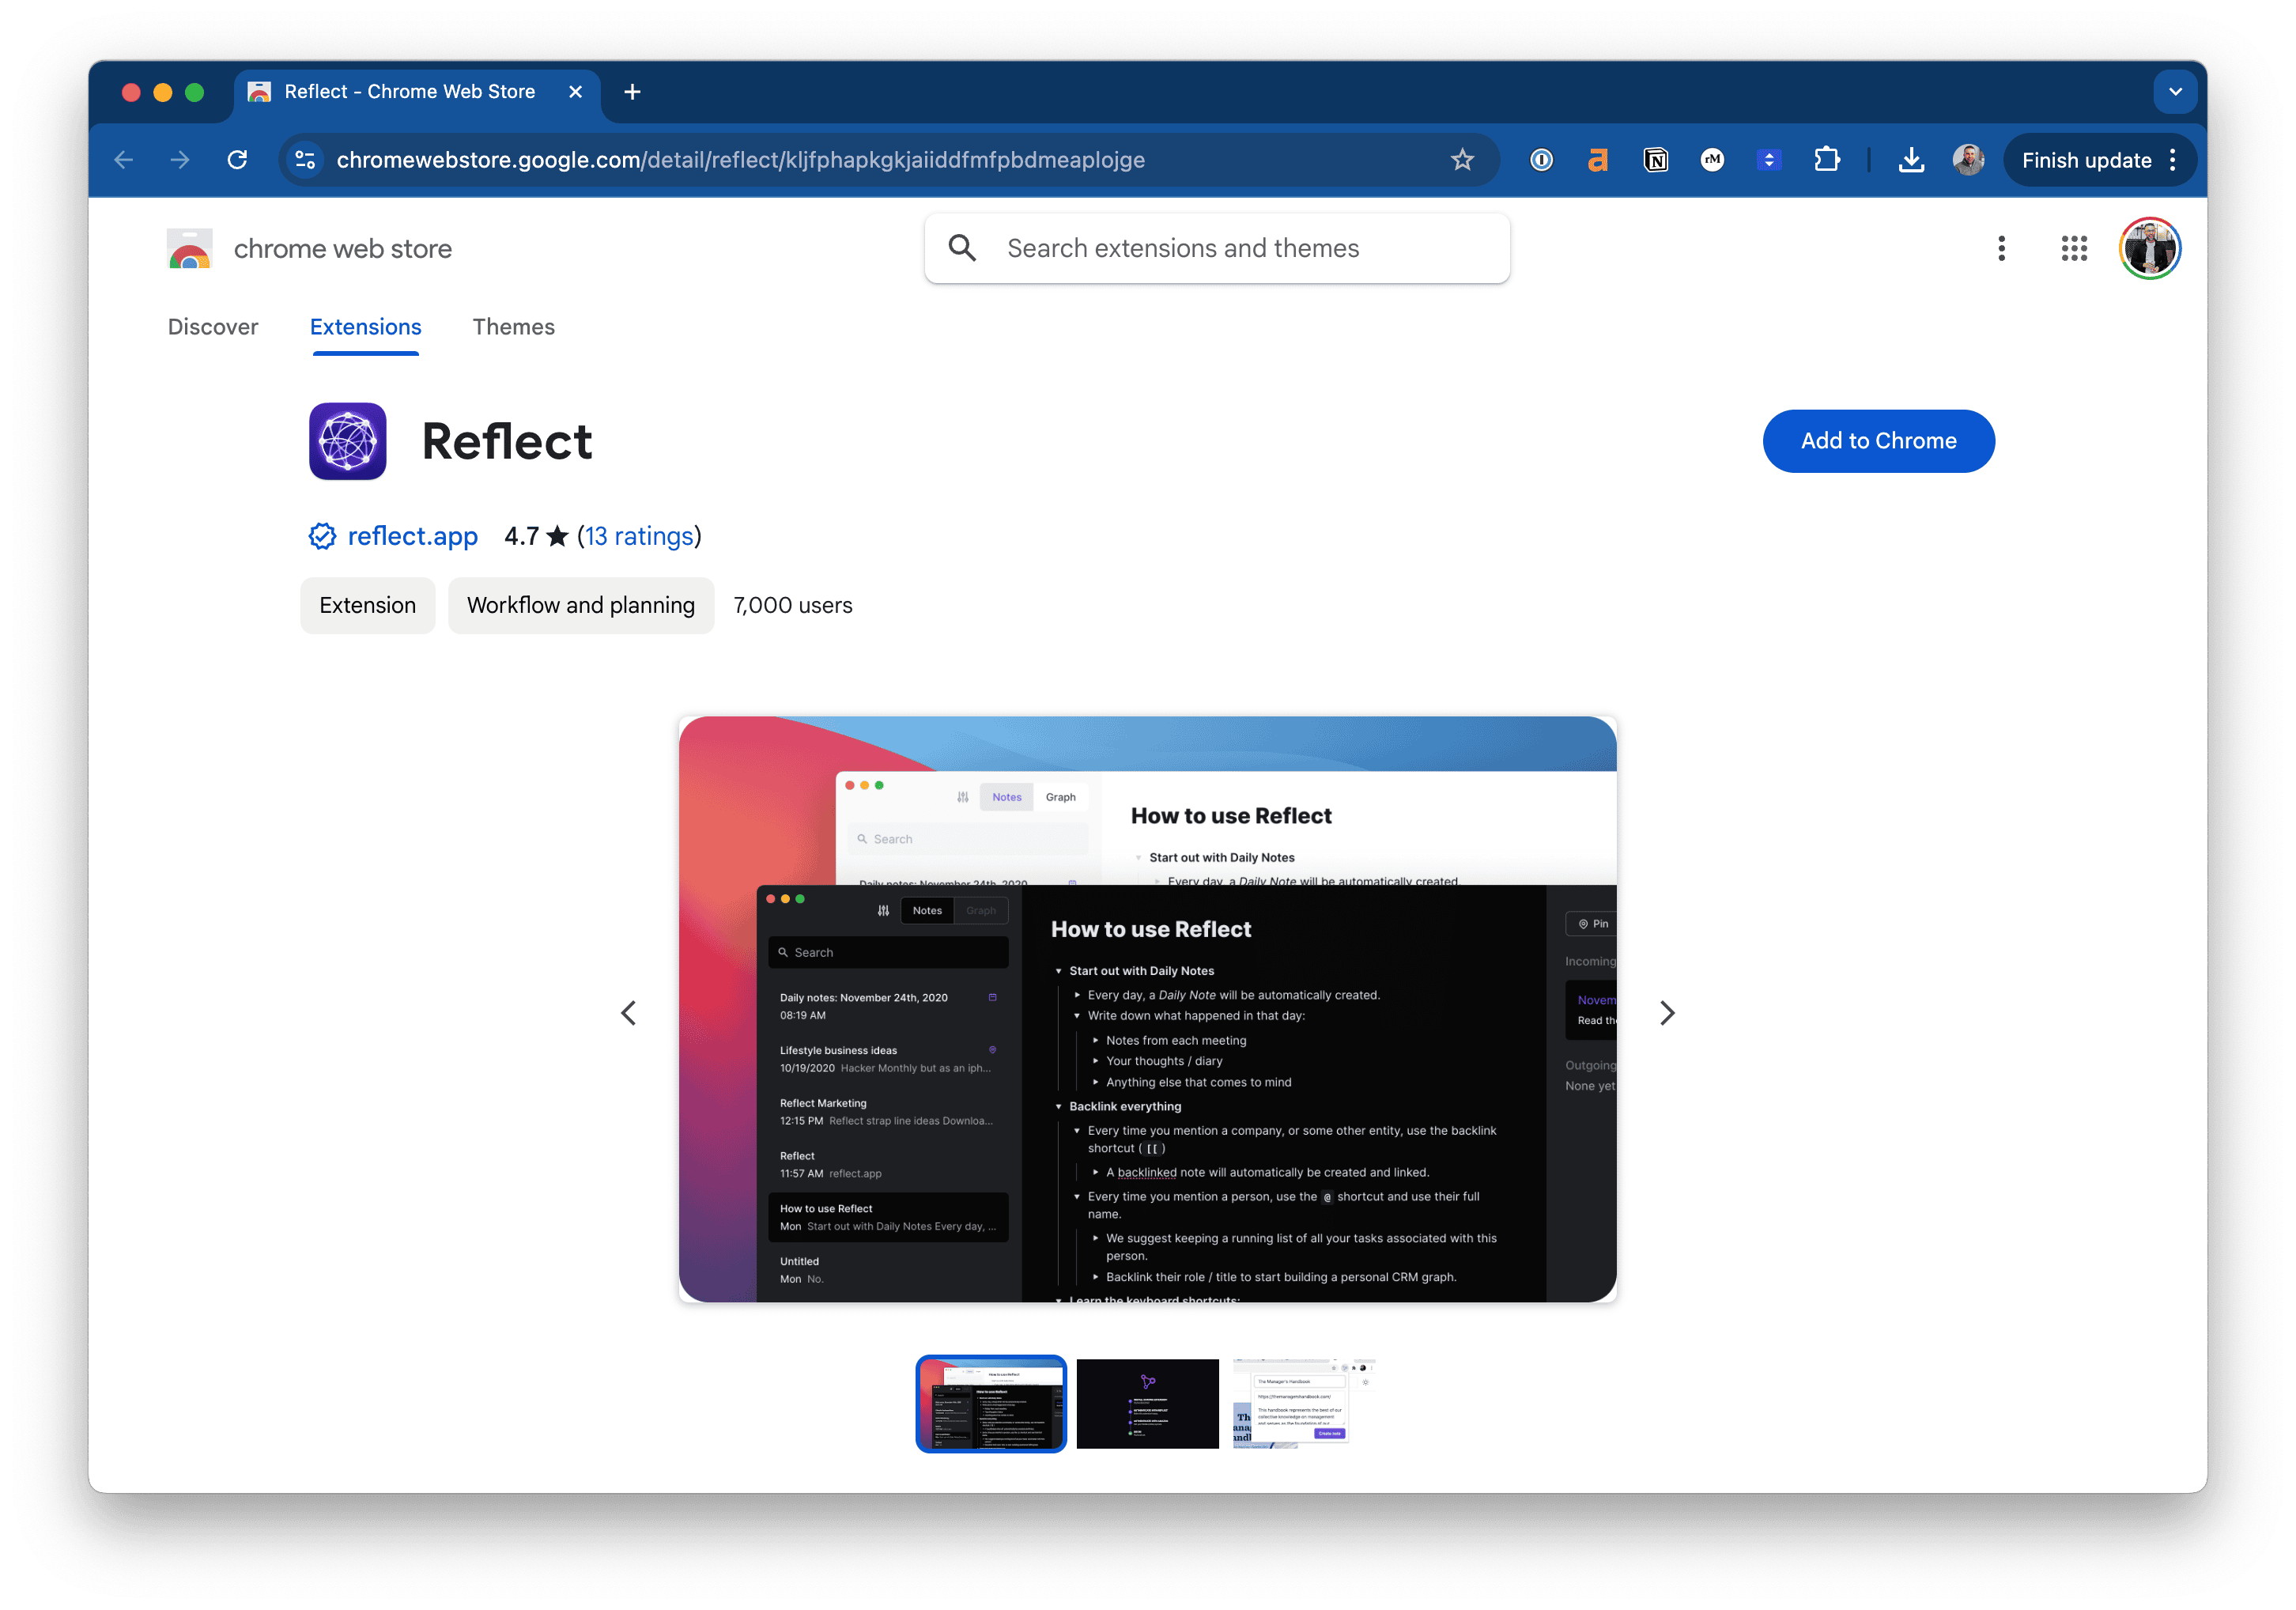The image size is (2296, 1610).
Task: Click the Search extensions and themes field
Action: pos(1217,249)
